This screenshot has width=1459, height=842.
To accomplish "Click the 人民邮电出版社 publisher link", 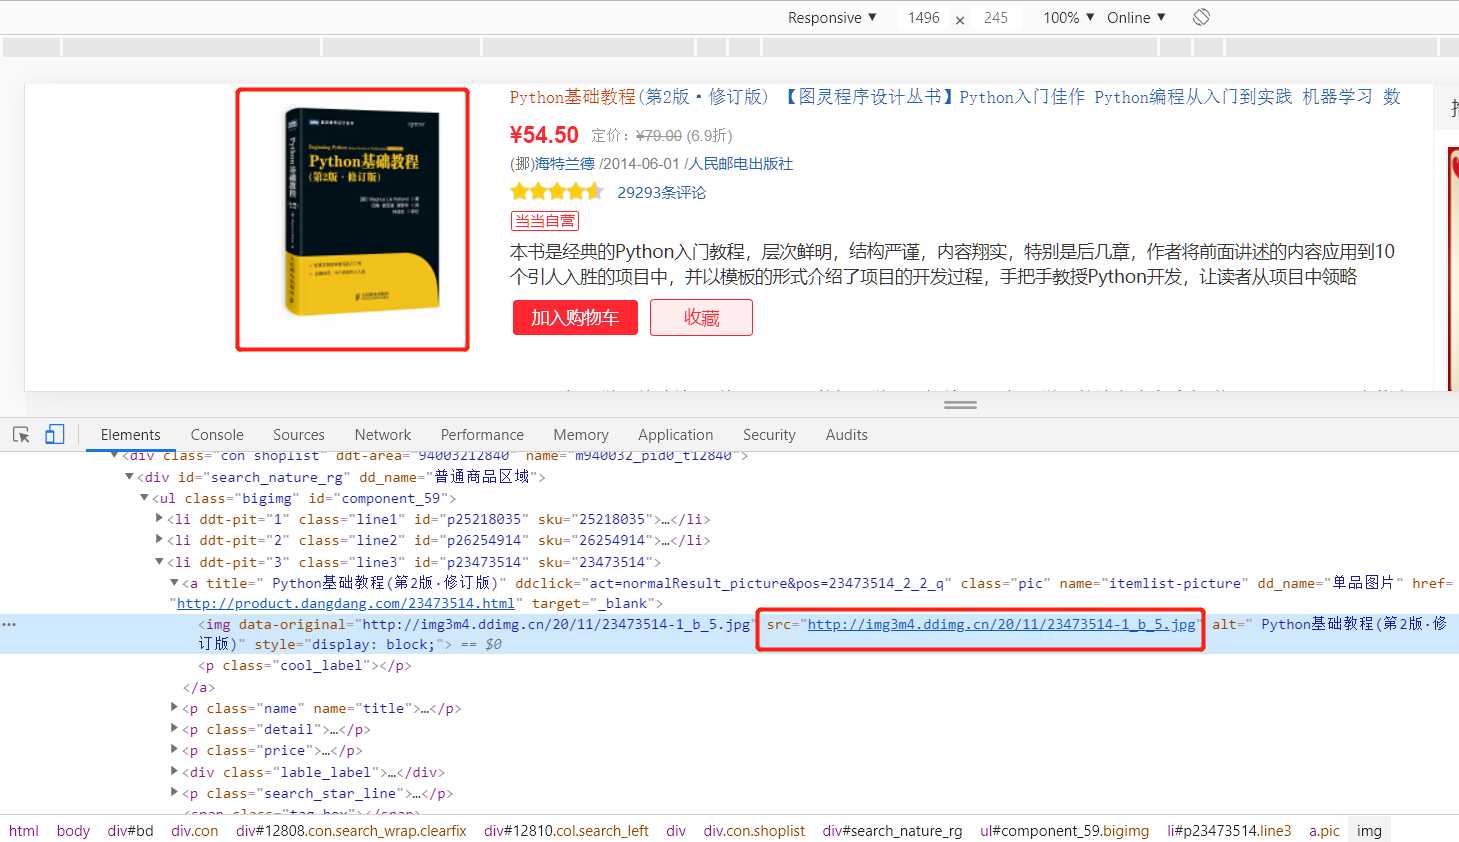I will [x=741, y=163].
